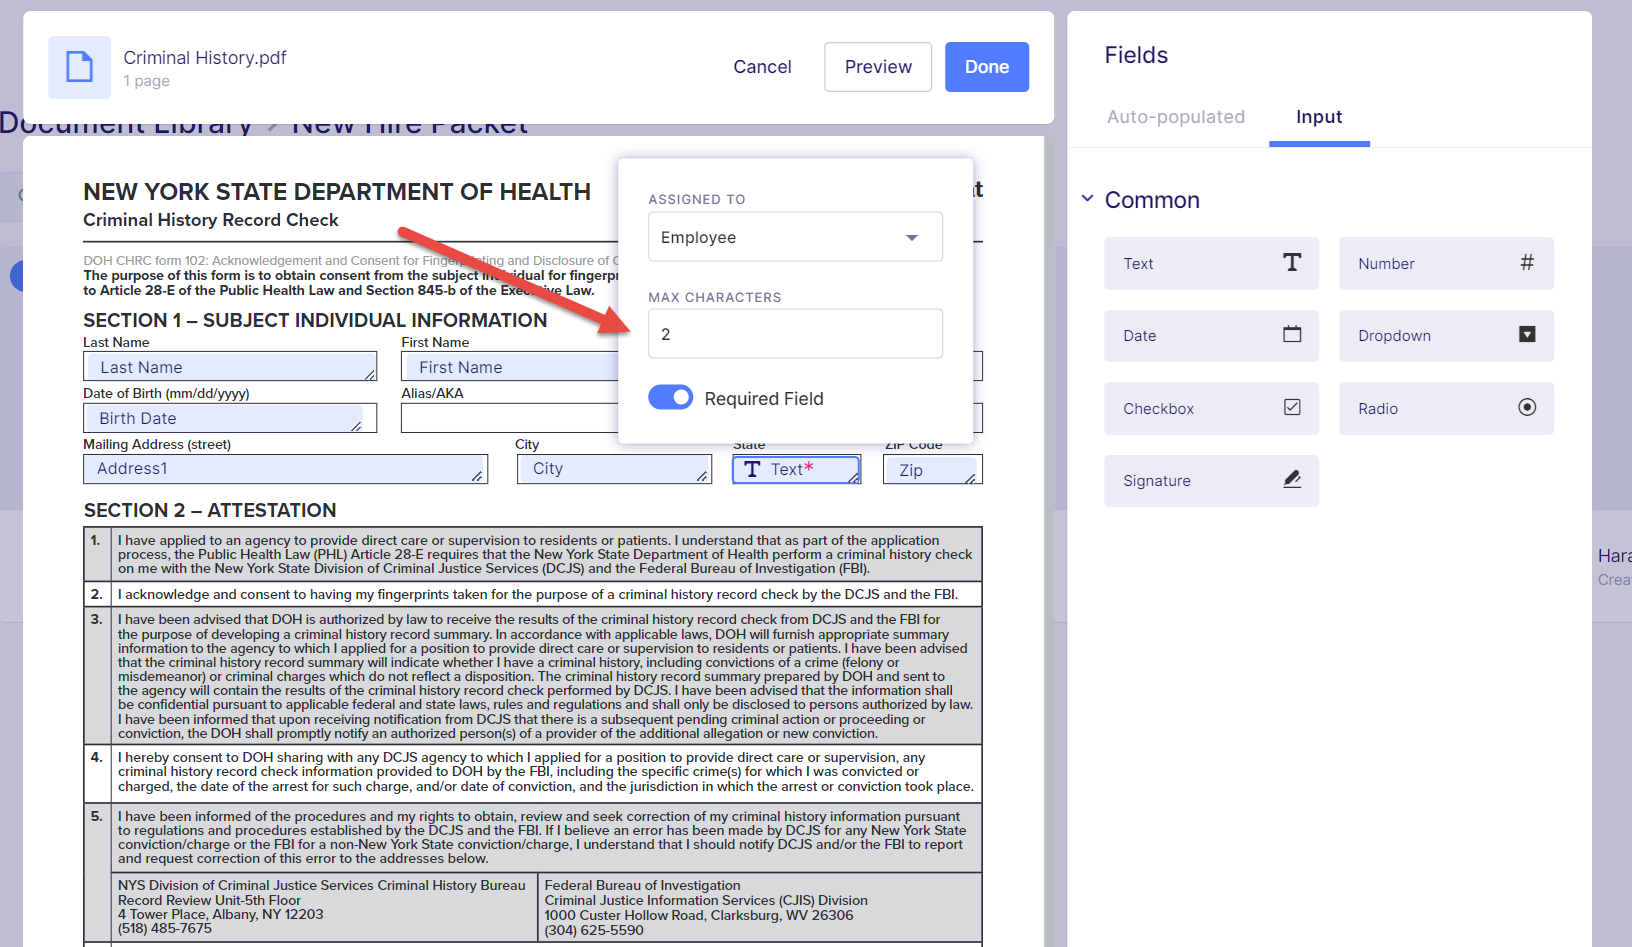Add a Dropdown field from Common

[1446, 336]
